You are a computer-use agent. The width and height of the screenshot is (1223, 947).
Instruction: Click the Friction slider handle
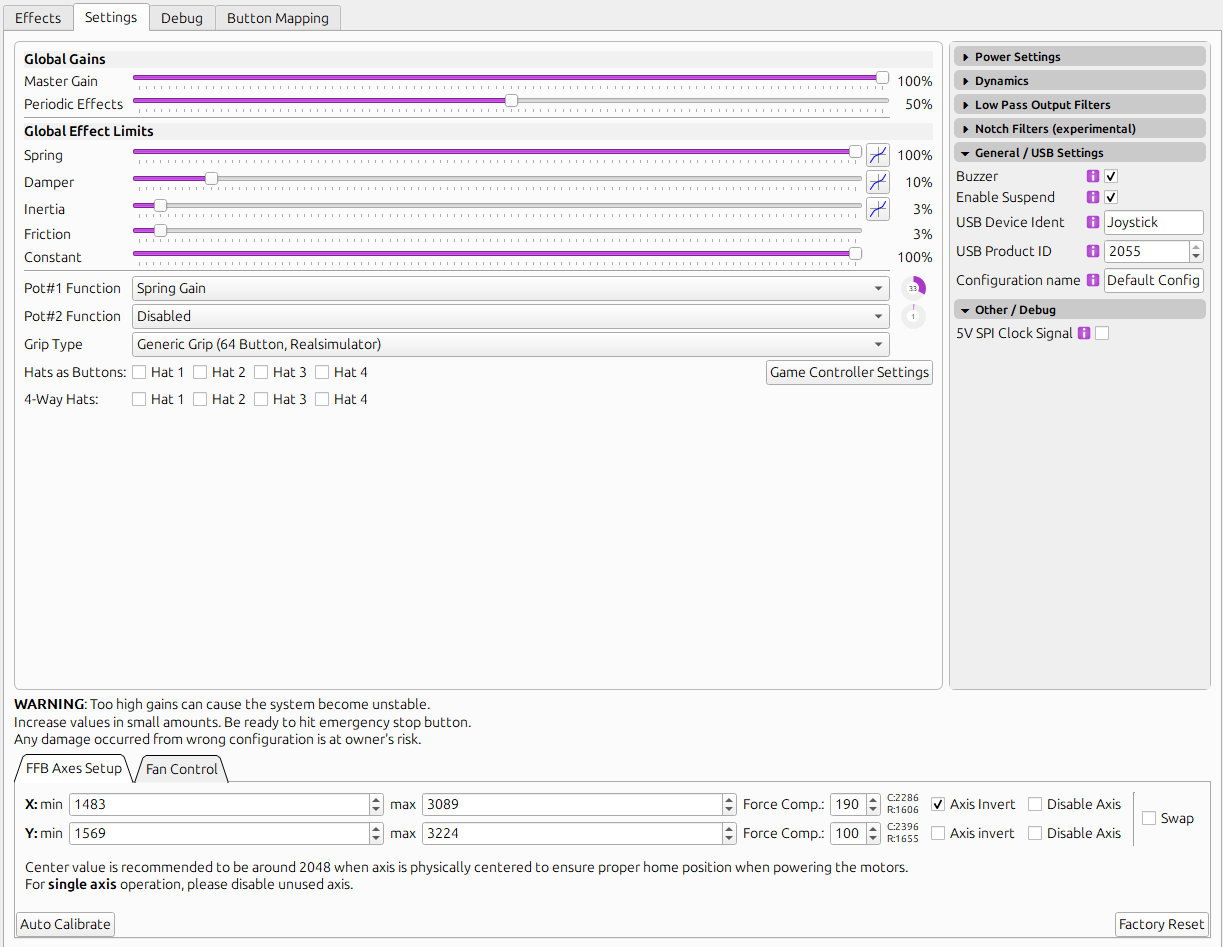(160, 230)
